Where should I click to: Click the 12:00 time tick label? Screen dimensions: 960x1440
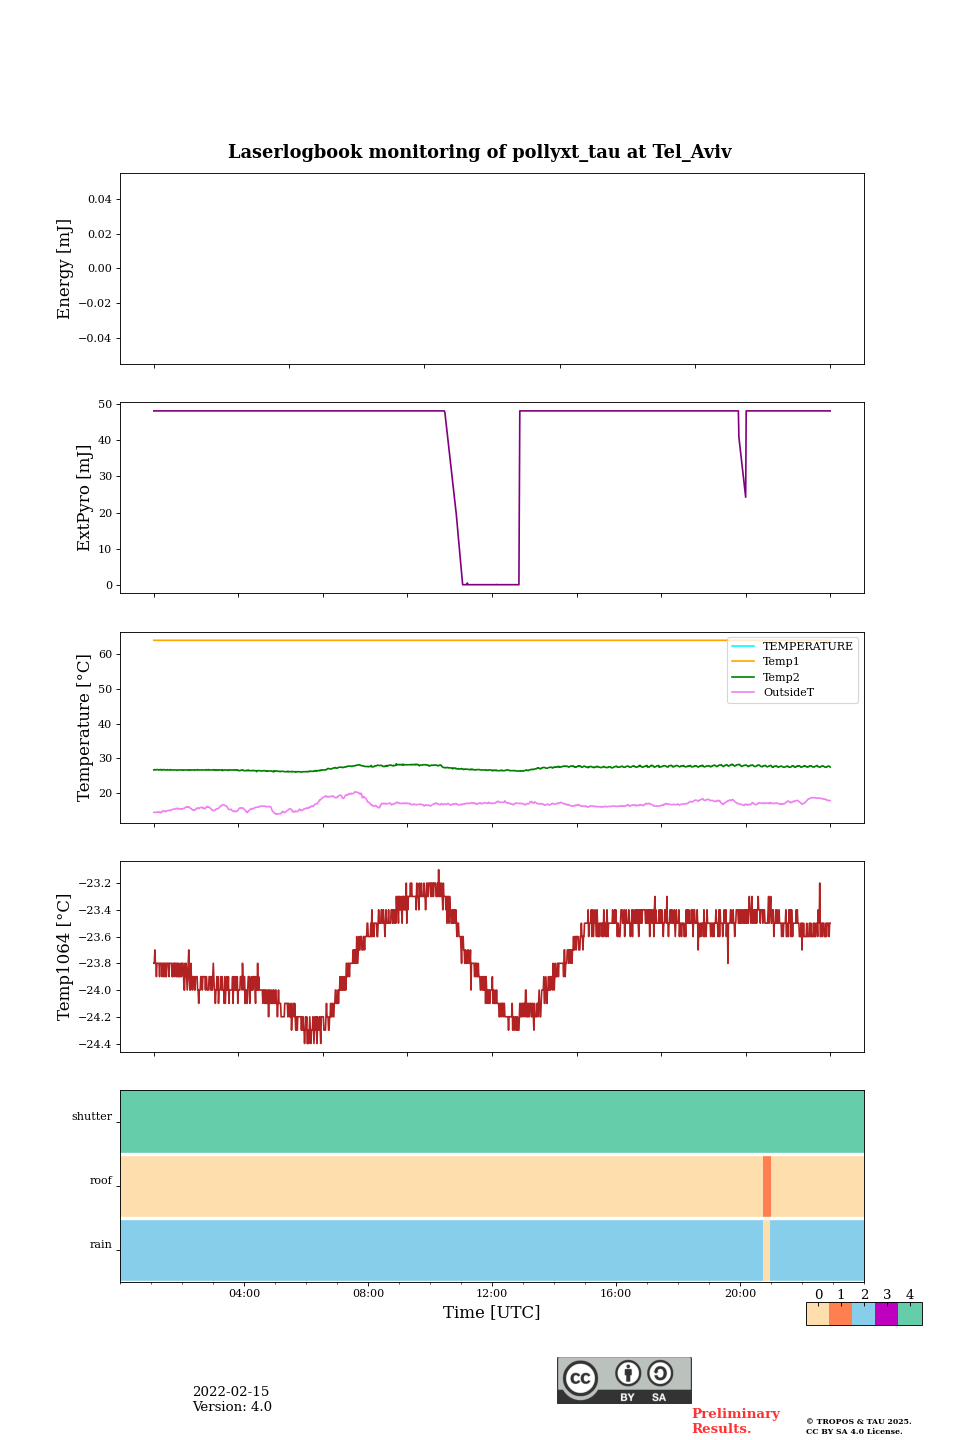[x=492, y=1293]
